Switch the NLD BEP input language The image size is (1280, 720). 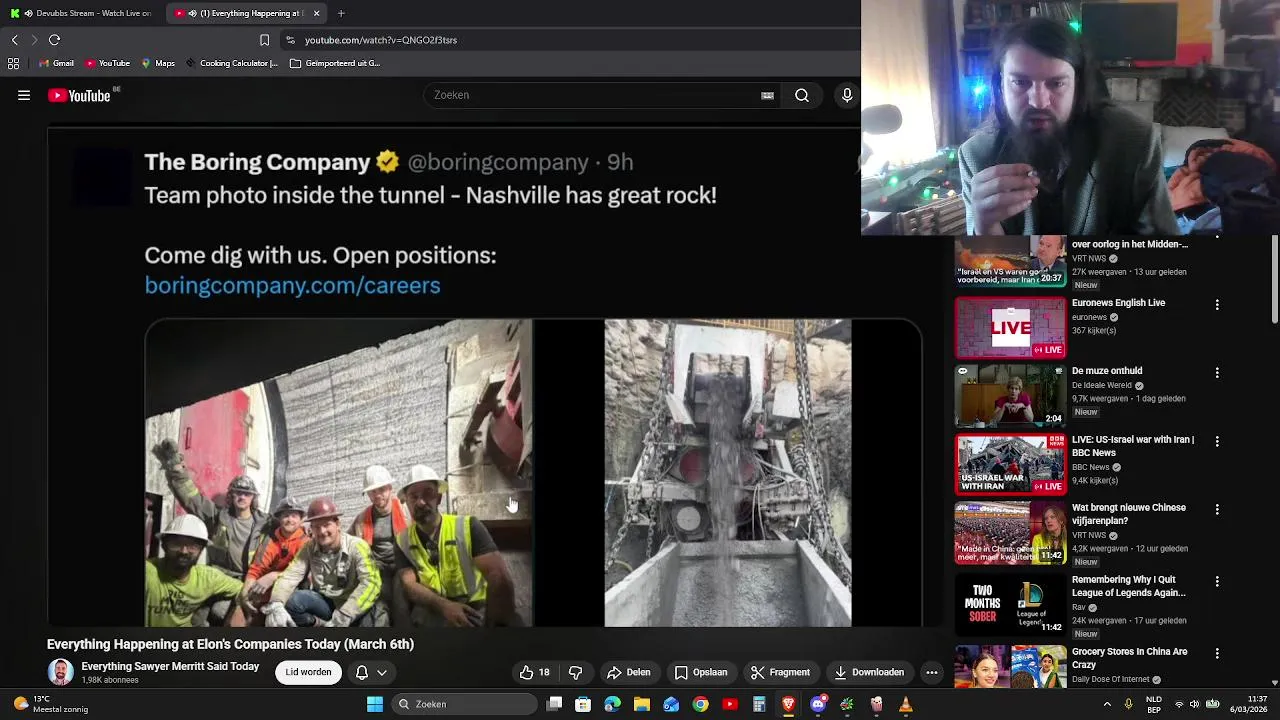[1153, 704]
